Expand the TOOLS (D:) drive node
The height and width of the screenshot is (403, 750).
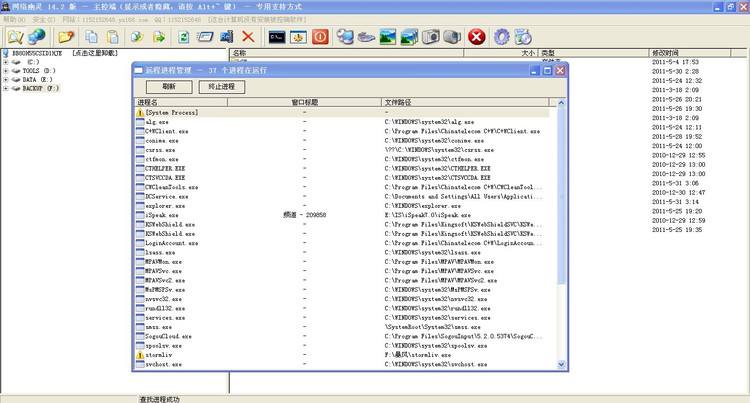tap(6, 71)
